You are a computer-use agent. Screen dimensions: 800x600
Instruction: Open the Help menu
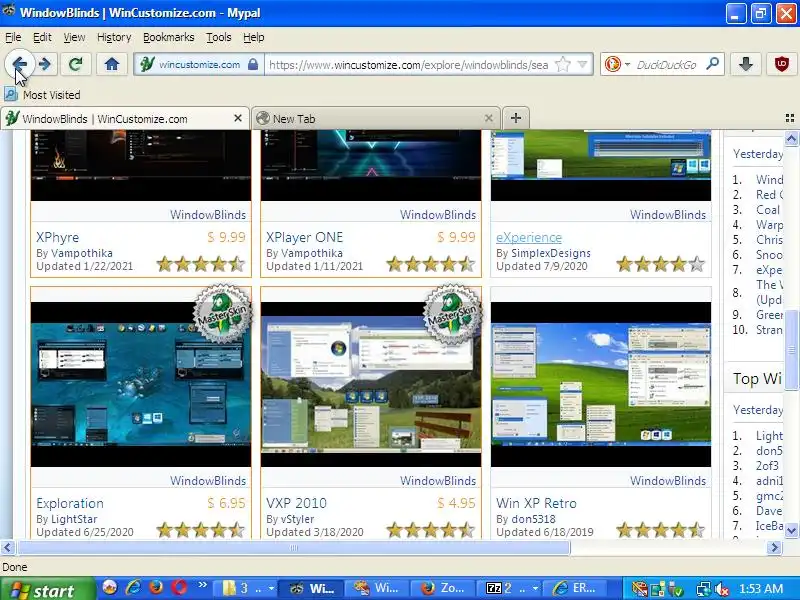[253, 37]
